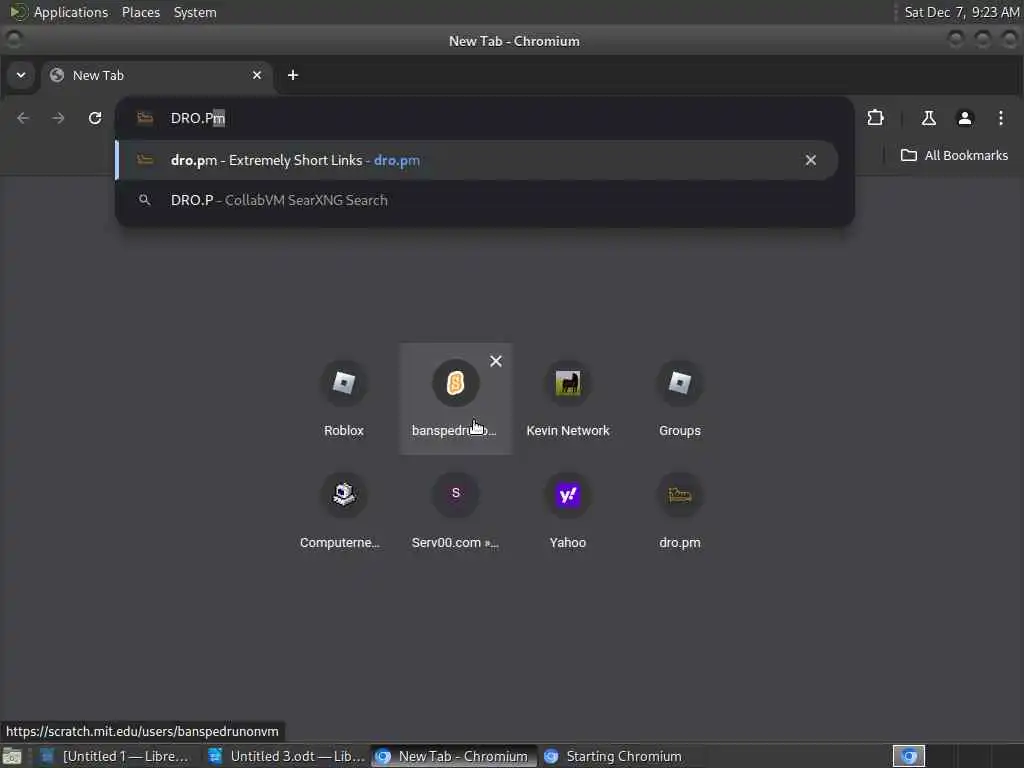Open Chrome Labs flask icon
The height and width of the screenshot is (768, 1024).
[928, 118]
